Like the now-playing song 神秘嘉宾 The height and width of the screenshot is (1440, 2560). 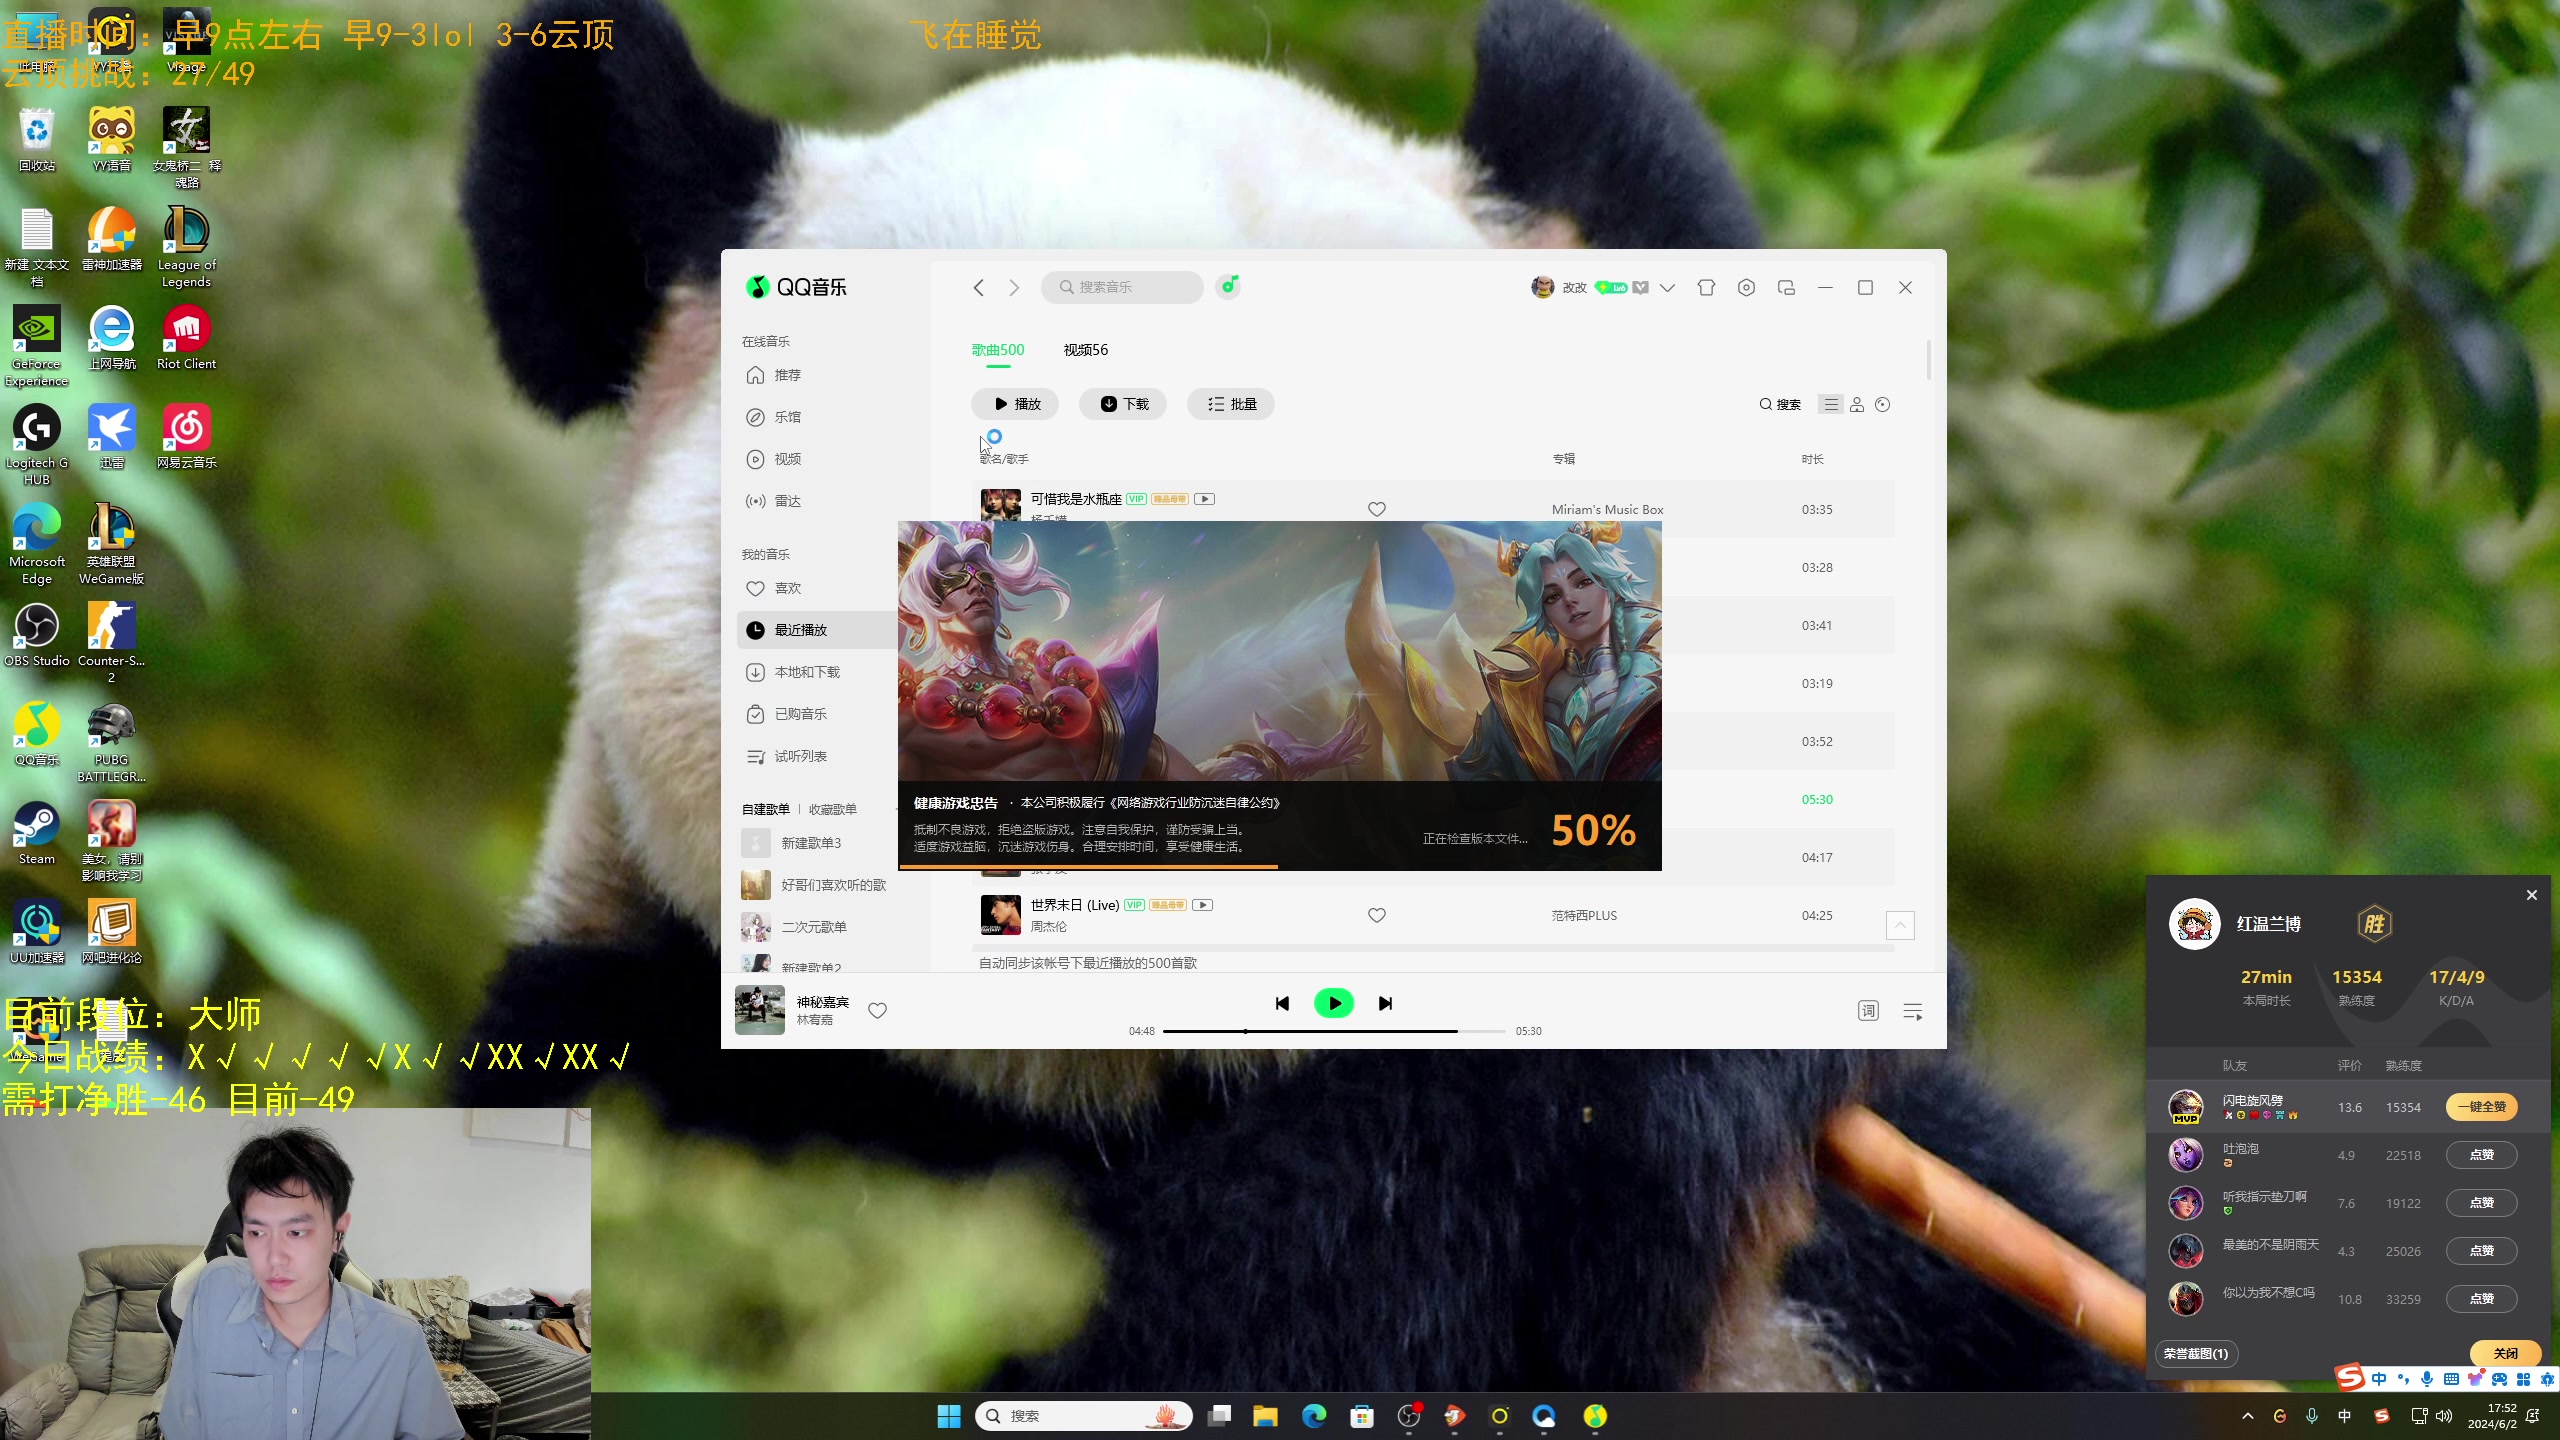877,1010
